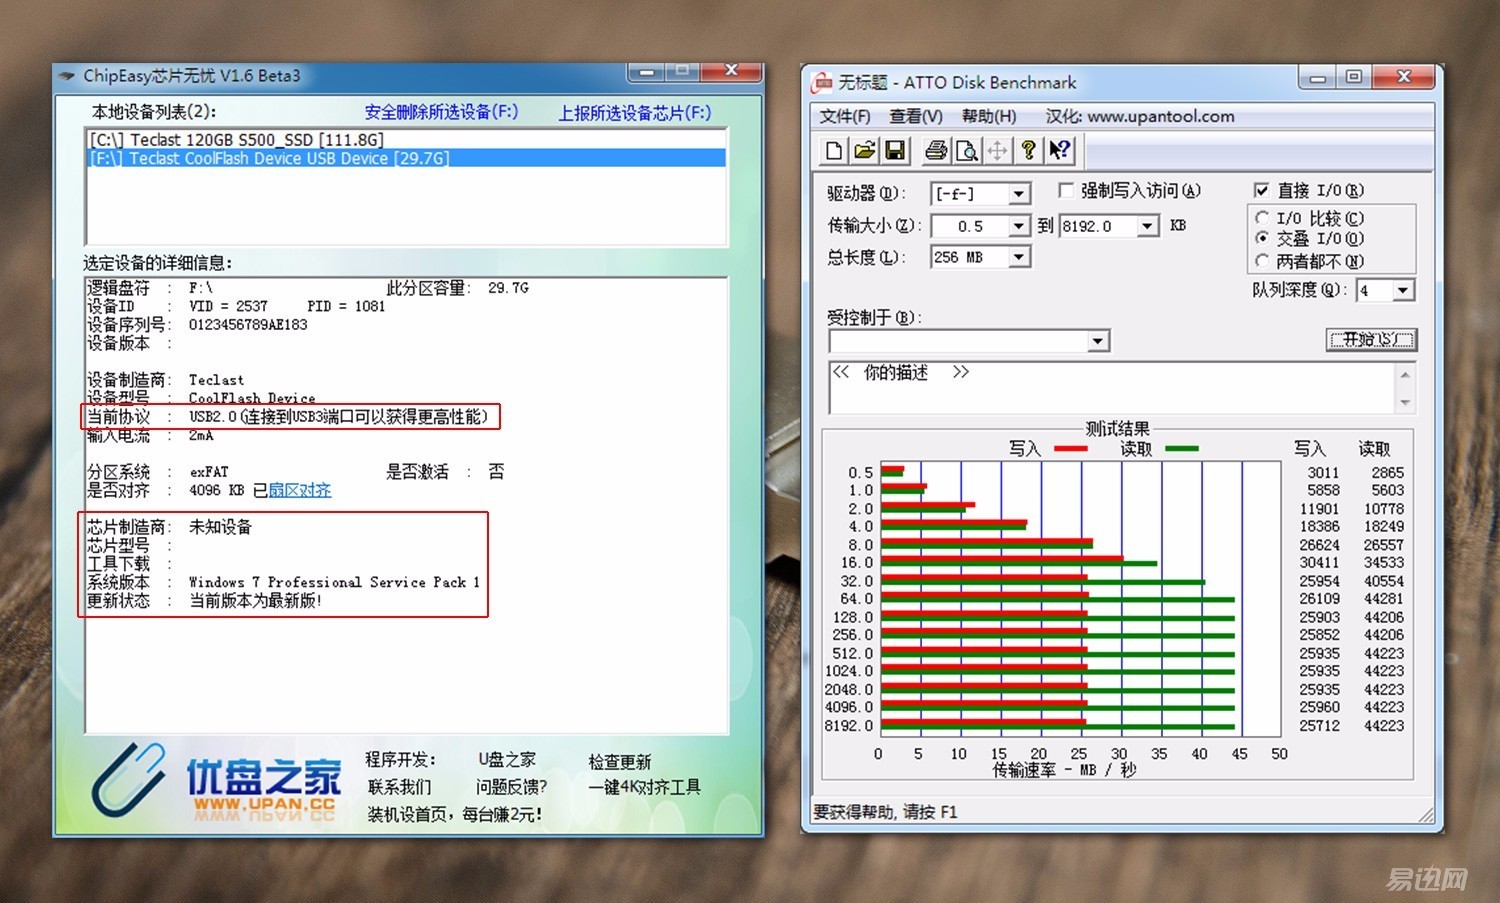The width and height of the screenshot is (1500, 903).
Task: Click the read value 44281
Action: click(x=1384, y=598)
